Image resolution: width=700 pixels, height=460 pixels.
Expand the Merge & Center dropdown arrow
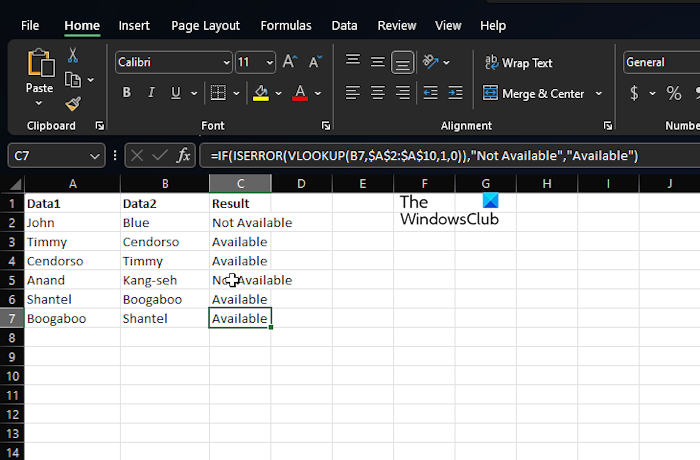tap(599, 93)
